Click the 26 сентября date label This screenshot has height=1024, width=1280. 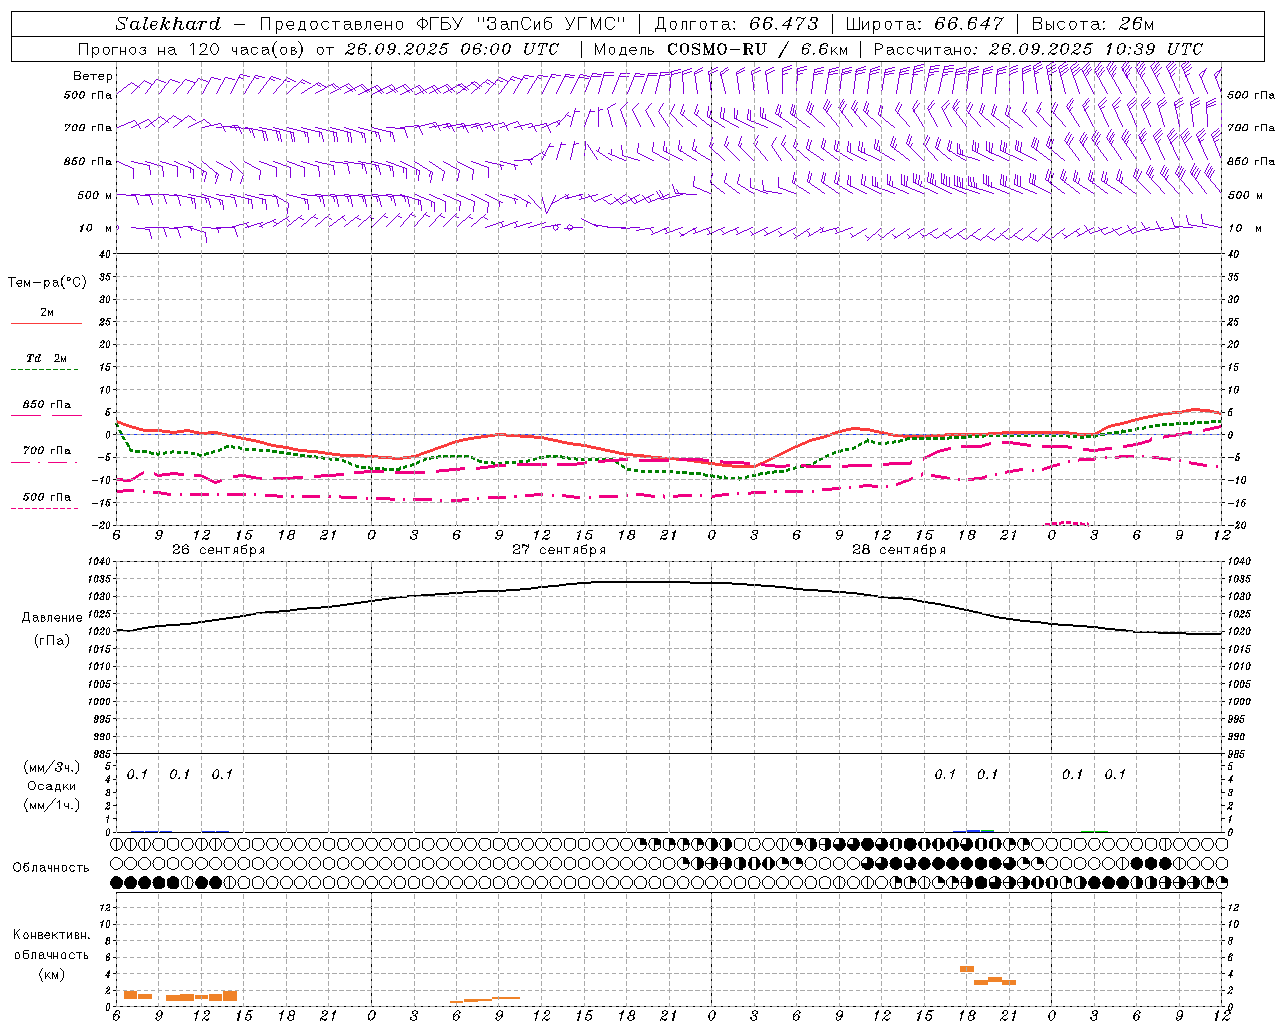coord(218,550)
